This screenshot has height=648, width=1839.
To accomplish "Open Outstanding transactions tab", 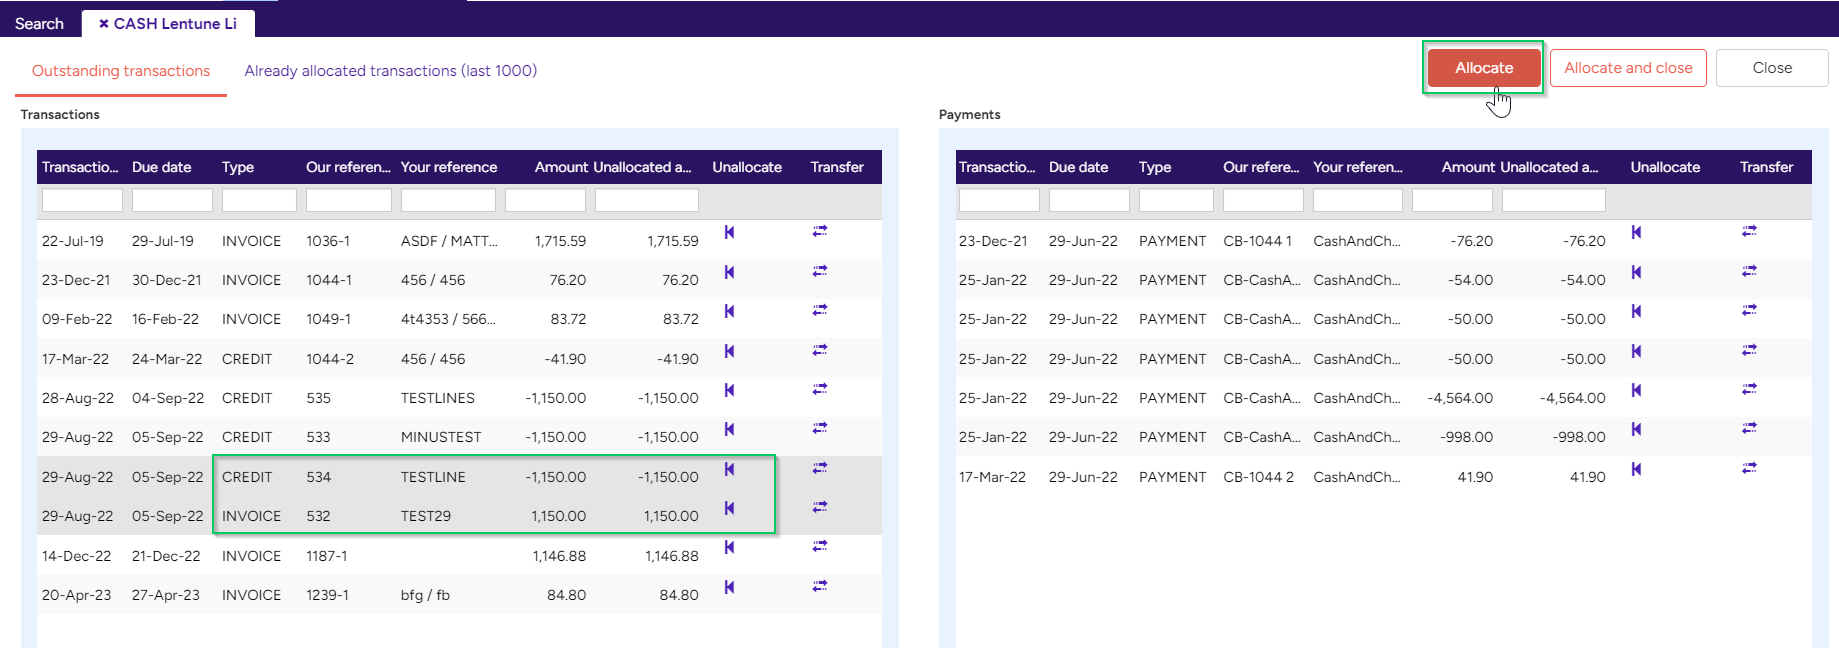I will [121, 71].
